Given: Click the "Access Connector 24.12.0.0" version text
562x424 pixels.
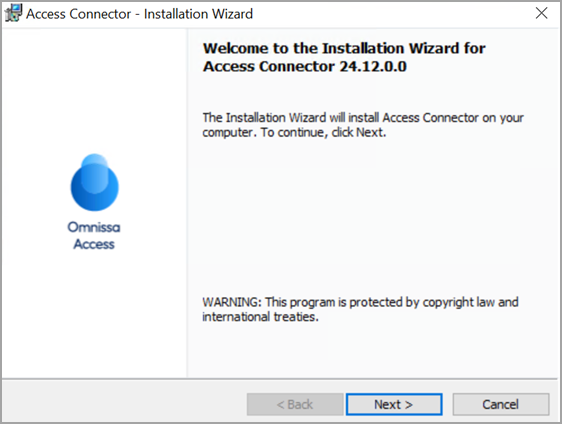Looking at the screenshot, I should click(305, 66).
